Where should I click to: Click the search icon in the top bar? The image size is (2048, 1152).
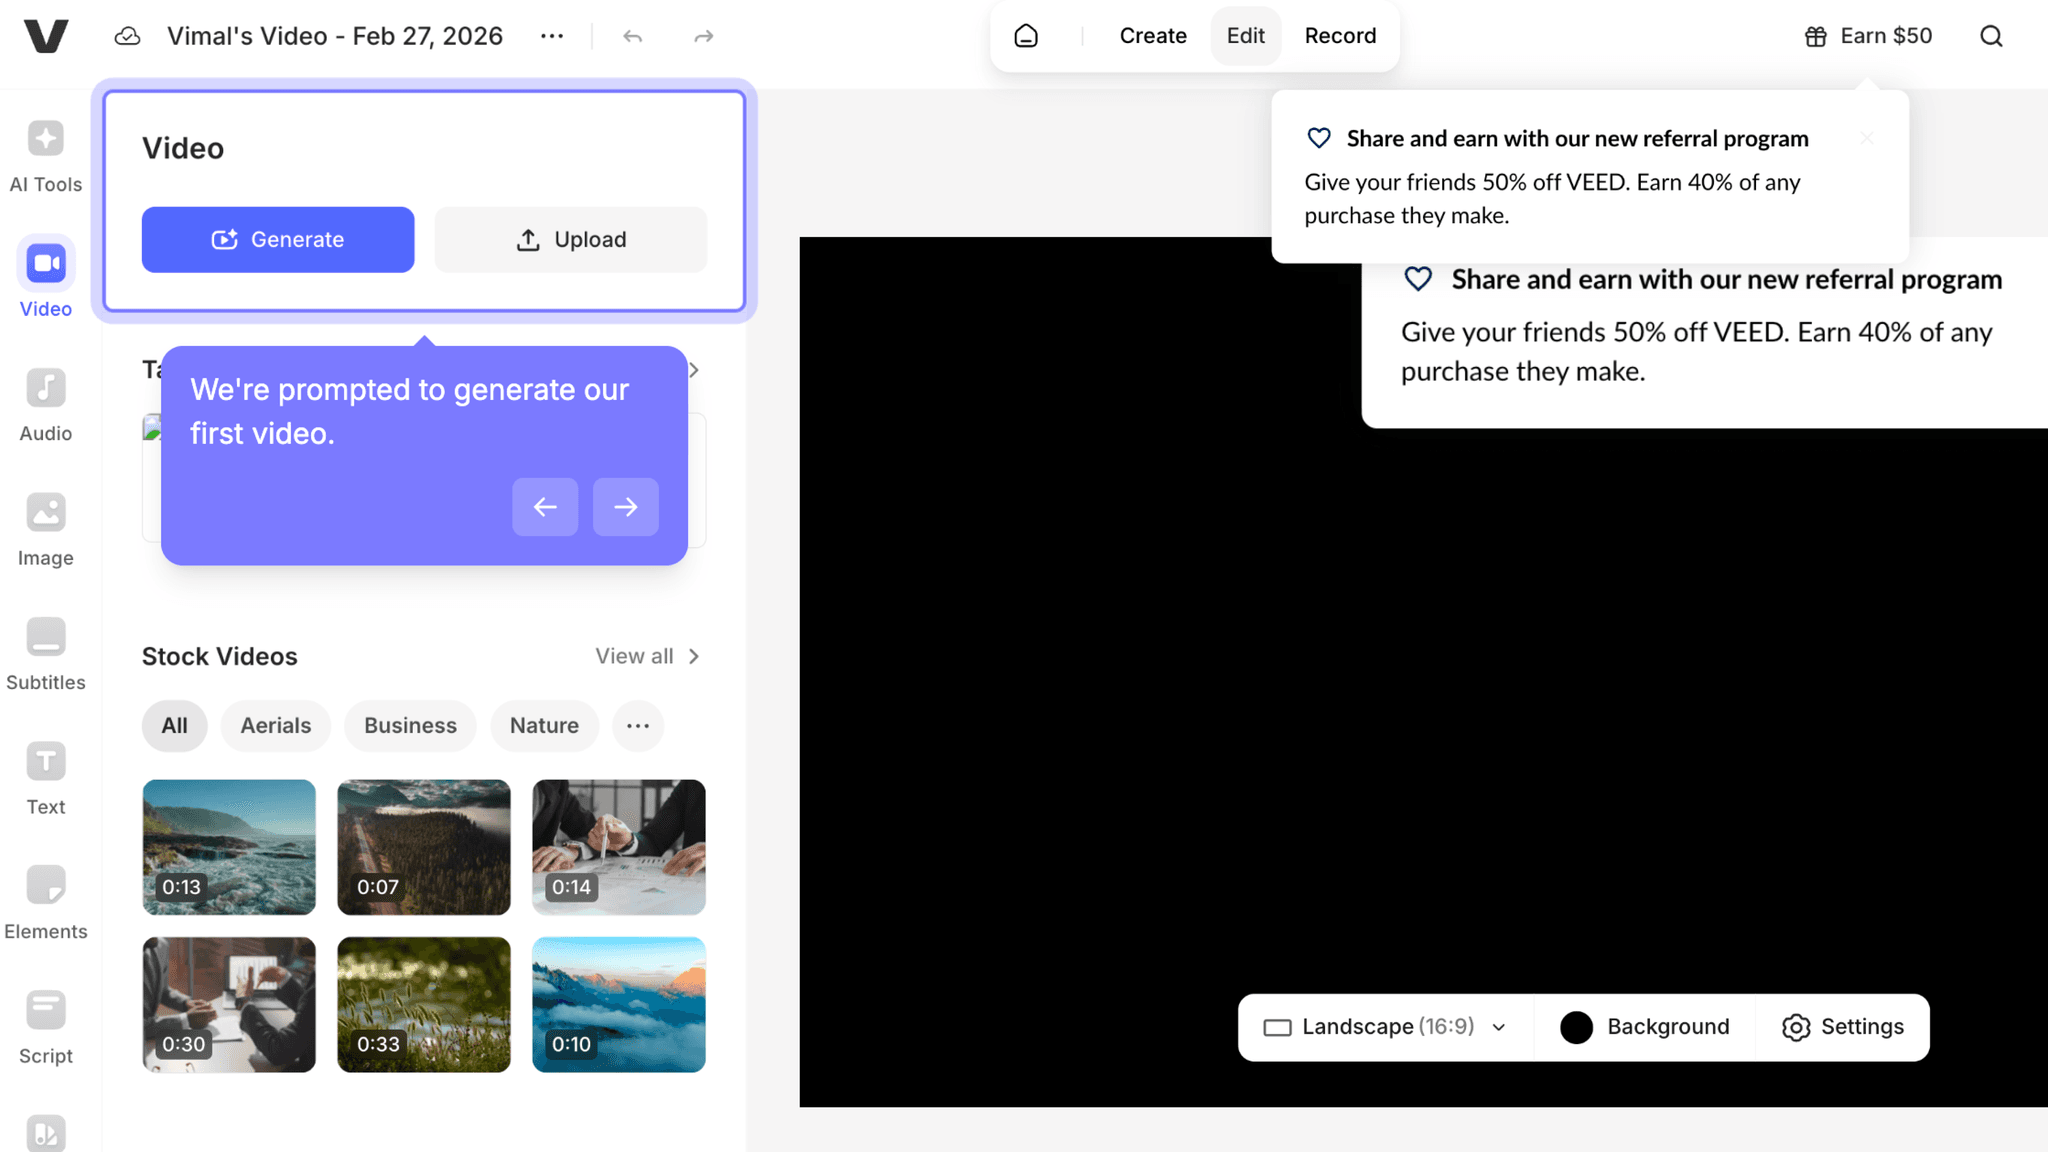pyautogui.click(x=1990, y=36)
